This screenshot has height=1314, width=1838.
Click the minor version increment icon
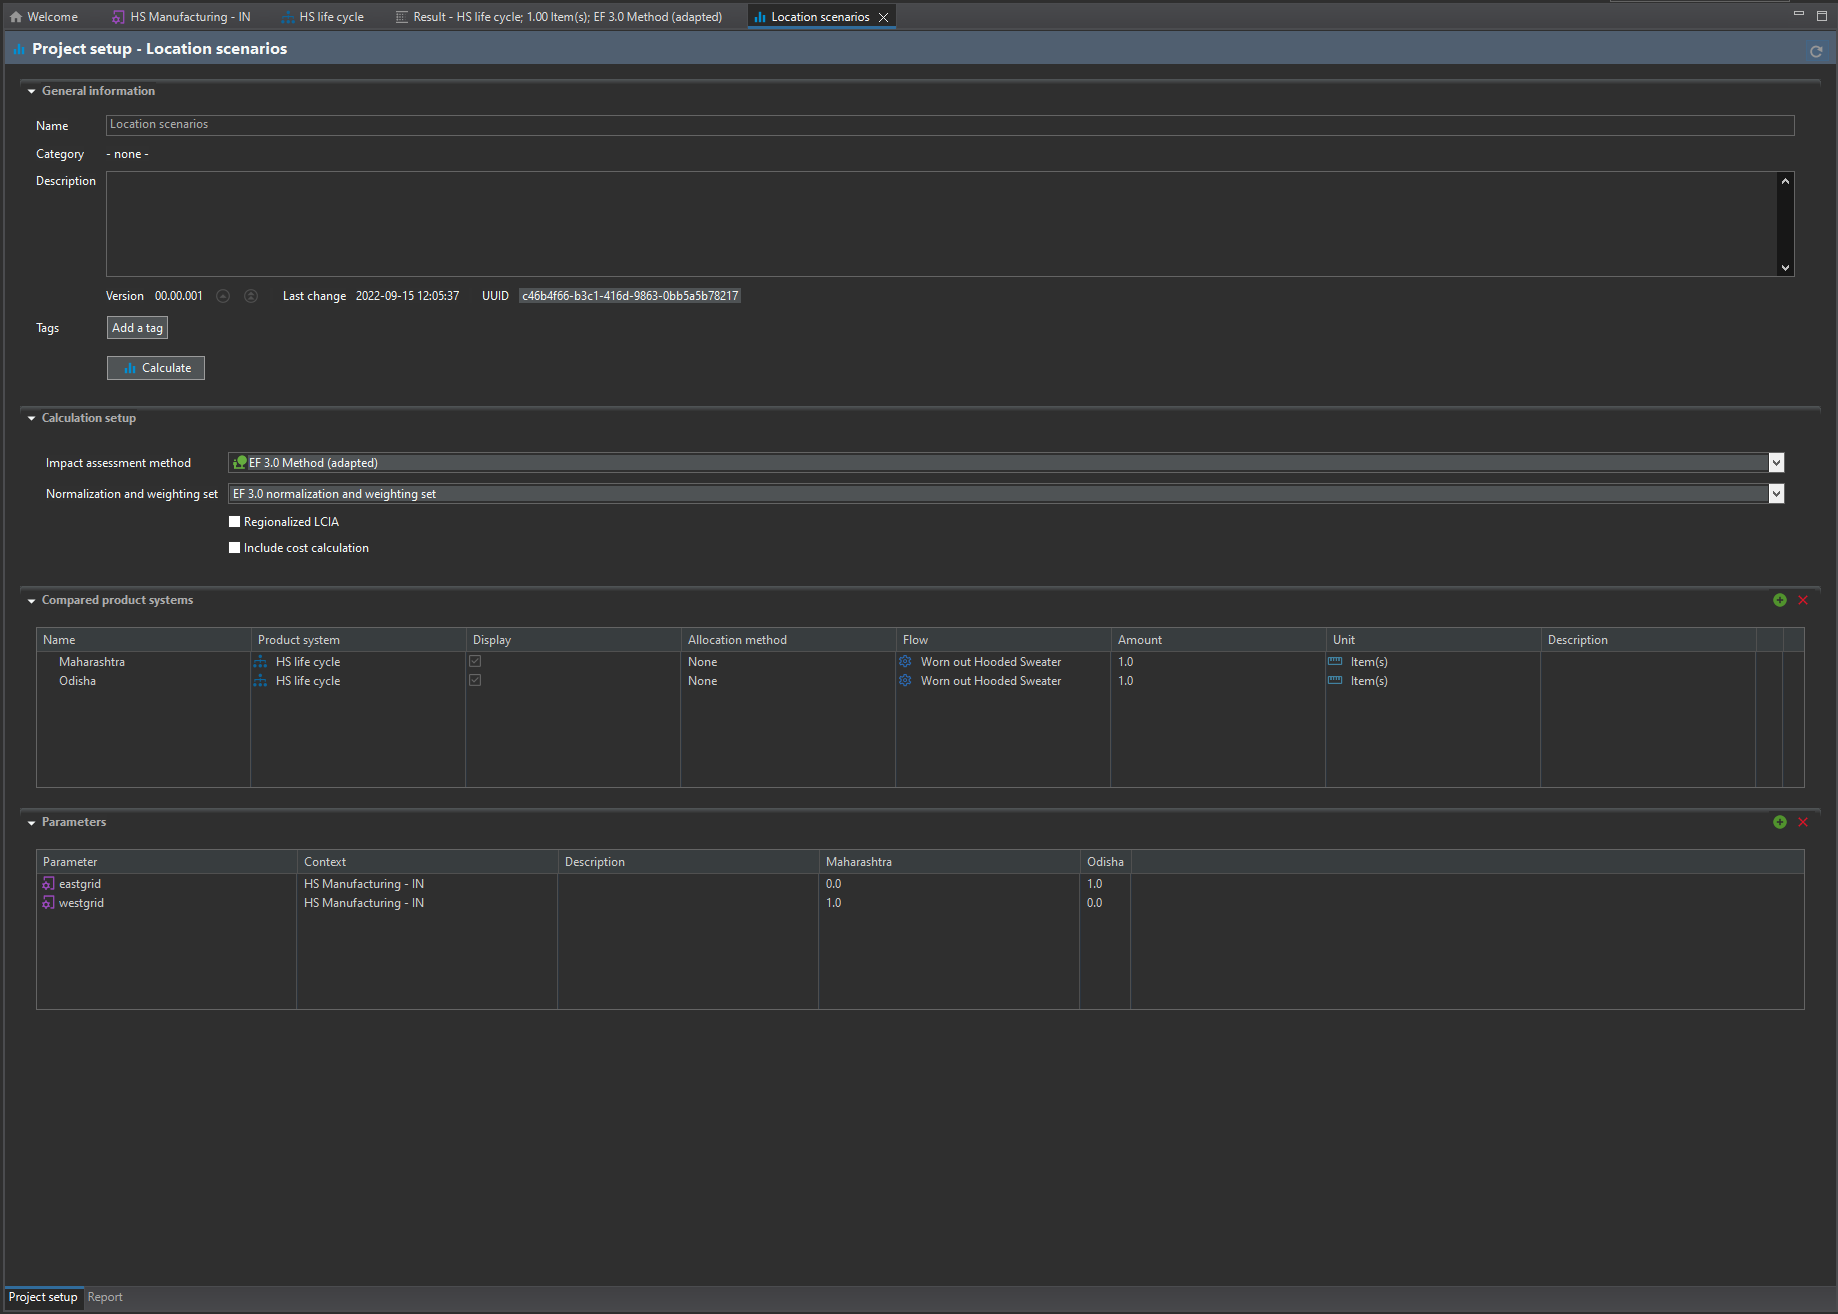point(223,296)
